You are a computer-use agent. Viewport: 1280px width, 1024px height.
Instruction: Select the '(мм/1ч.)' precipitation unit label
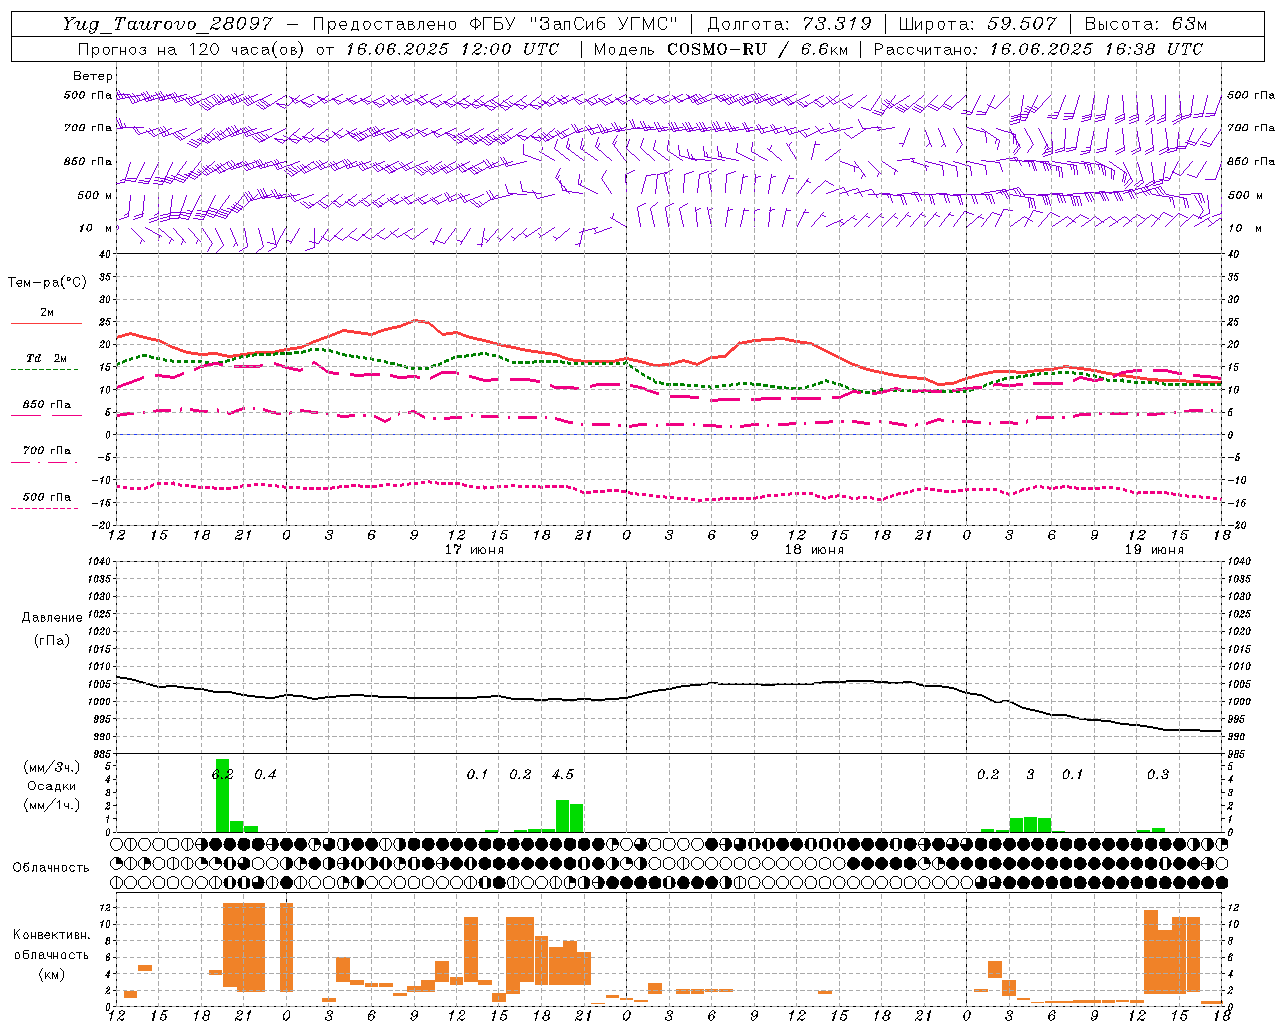point(51,805)
